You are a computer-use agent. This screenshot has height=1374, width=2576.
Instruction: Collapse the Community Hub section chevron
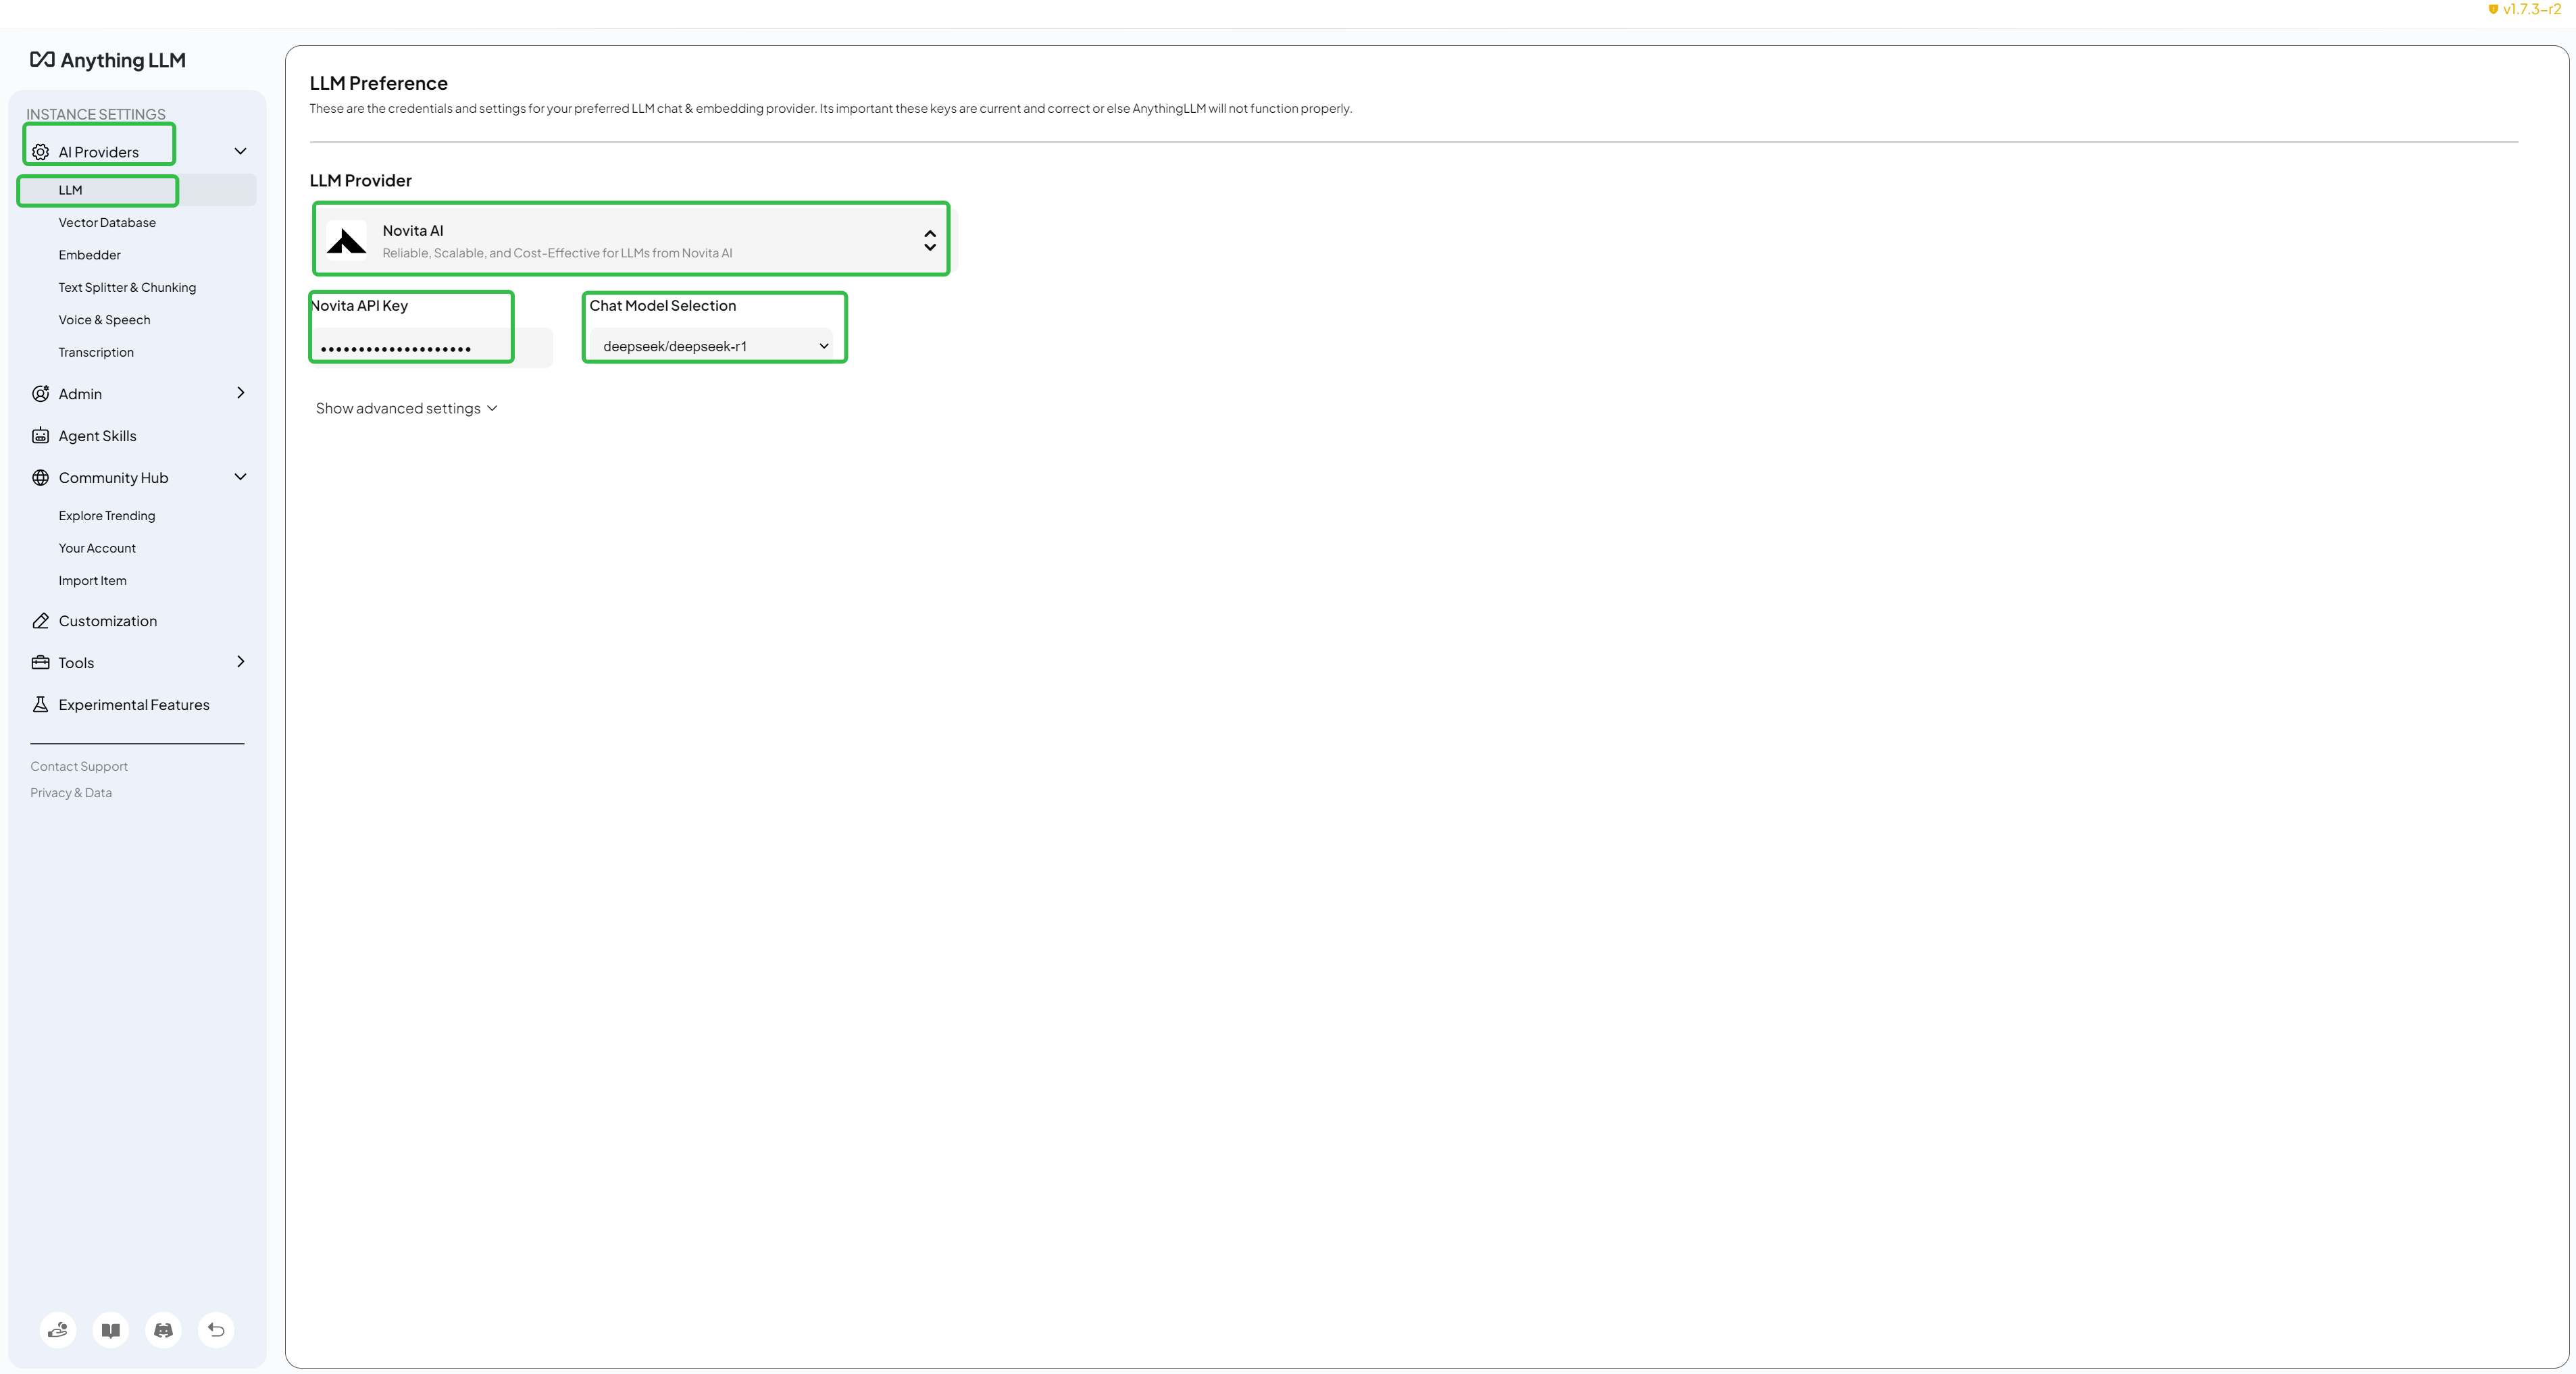pos(240,477)
